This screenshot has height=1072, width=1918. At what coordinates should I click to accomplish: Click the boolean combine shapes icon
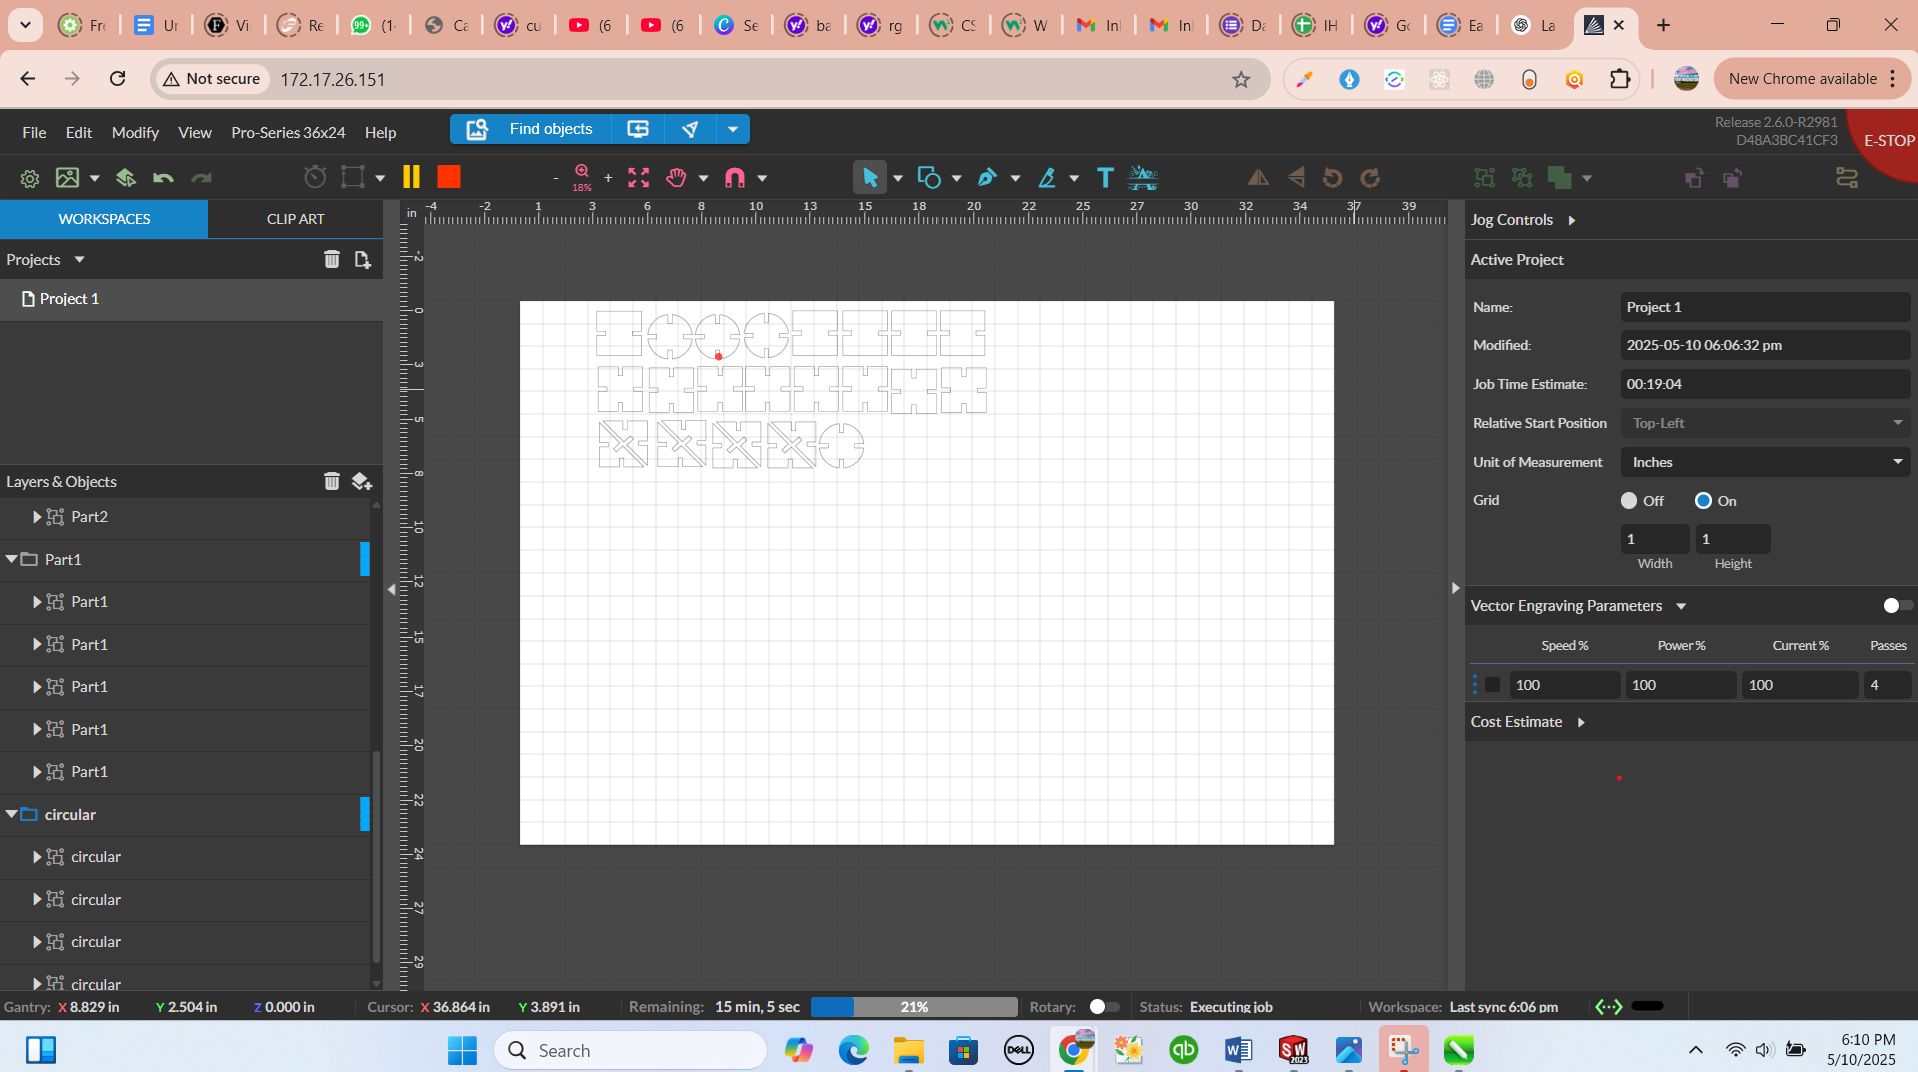click(1559, 178)
